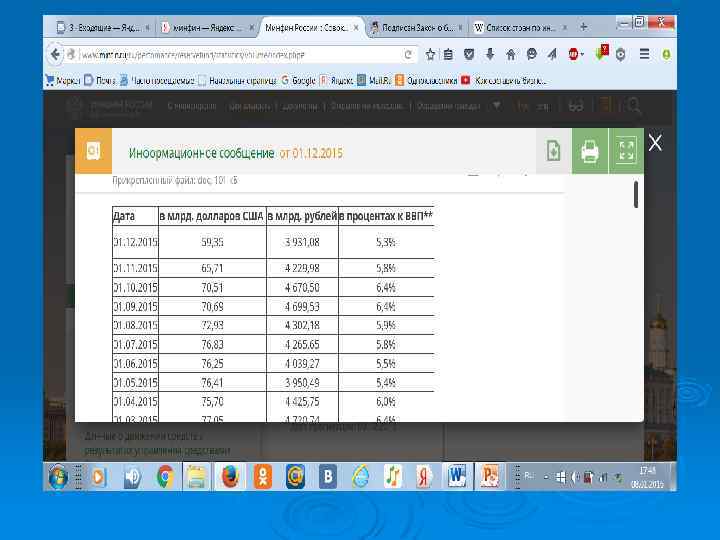Viewport: 720px width, 540px height.
Task: Click the green download arrow with red badge
Action: [x=601, y=53]
